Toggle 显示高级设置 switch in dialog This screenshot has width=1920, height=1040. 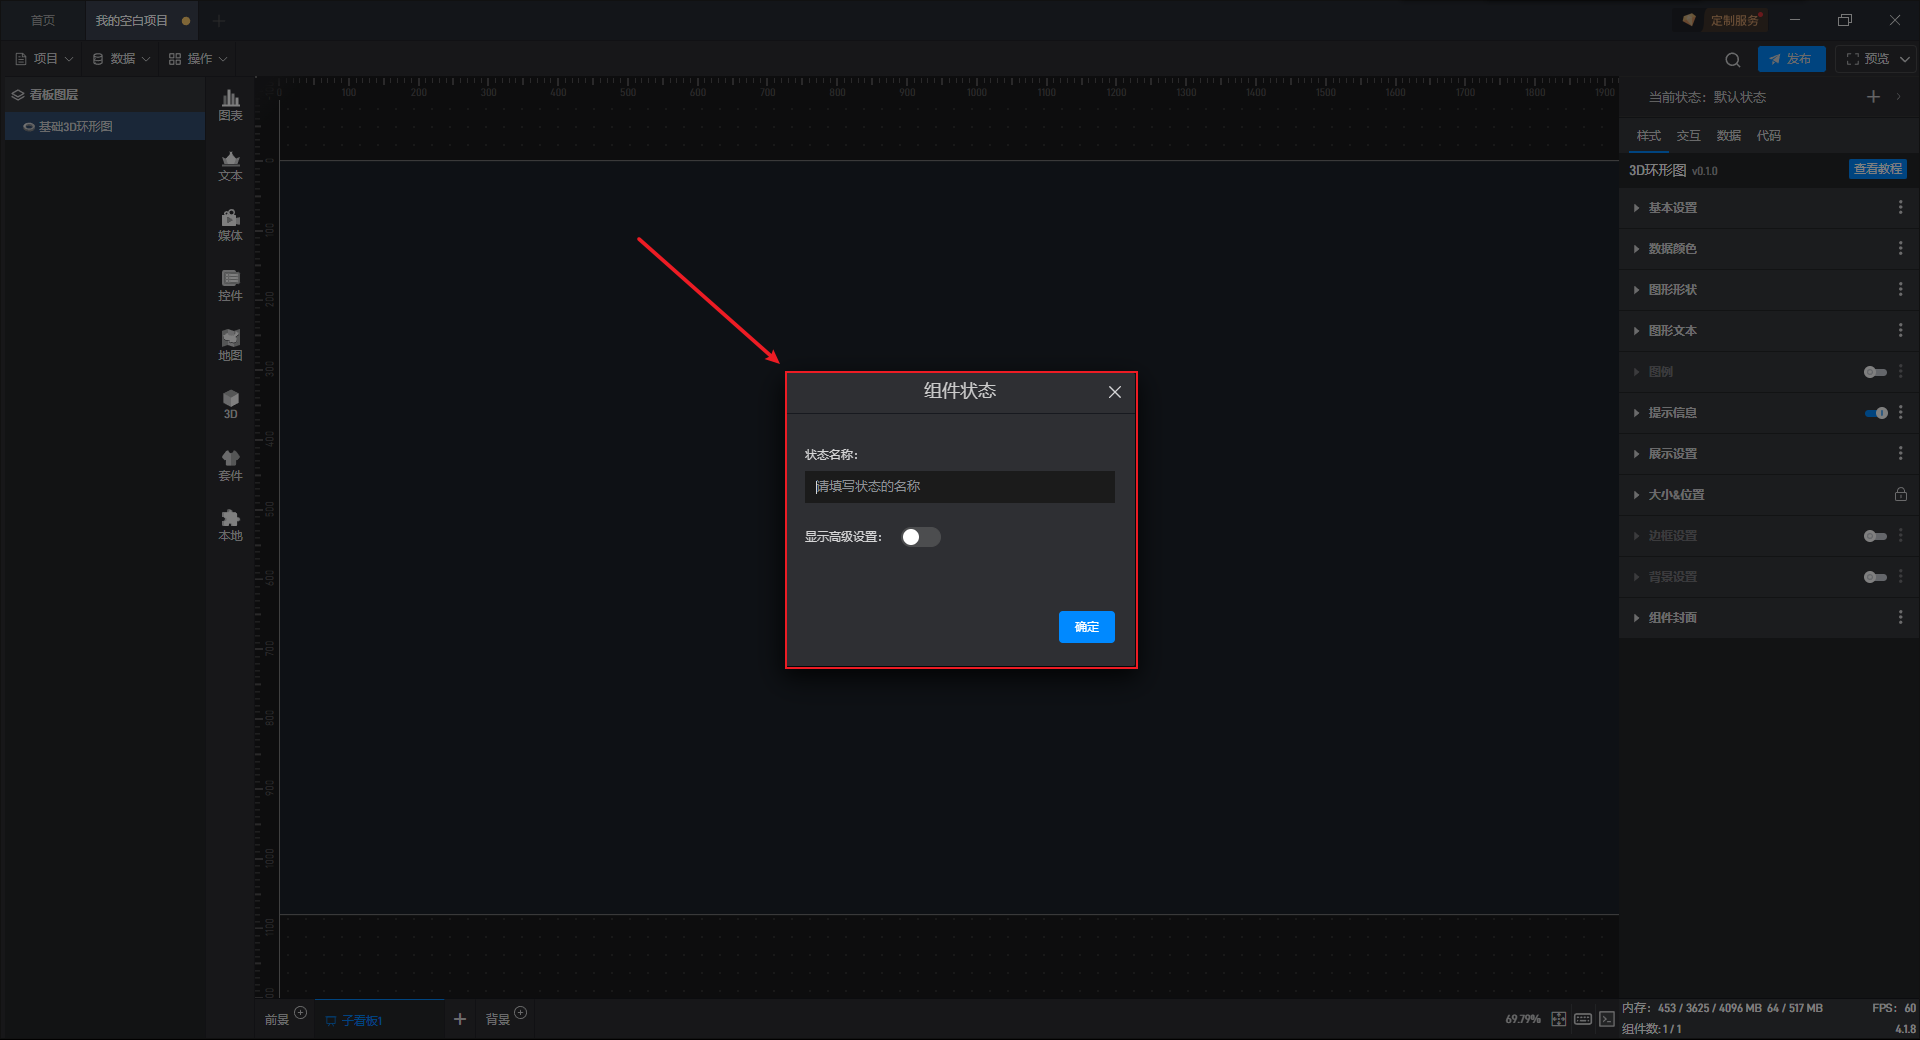coord(921,537)
